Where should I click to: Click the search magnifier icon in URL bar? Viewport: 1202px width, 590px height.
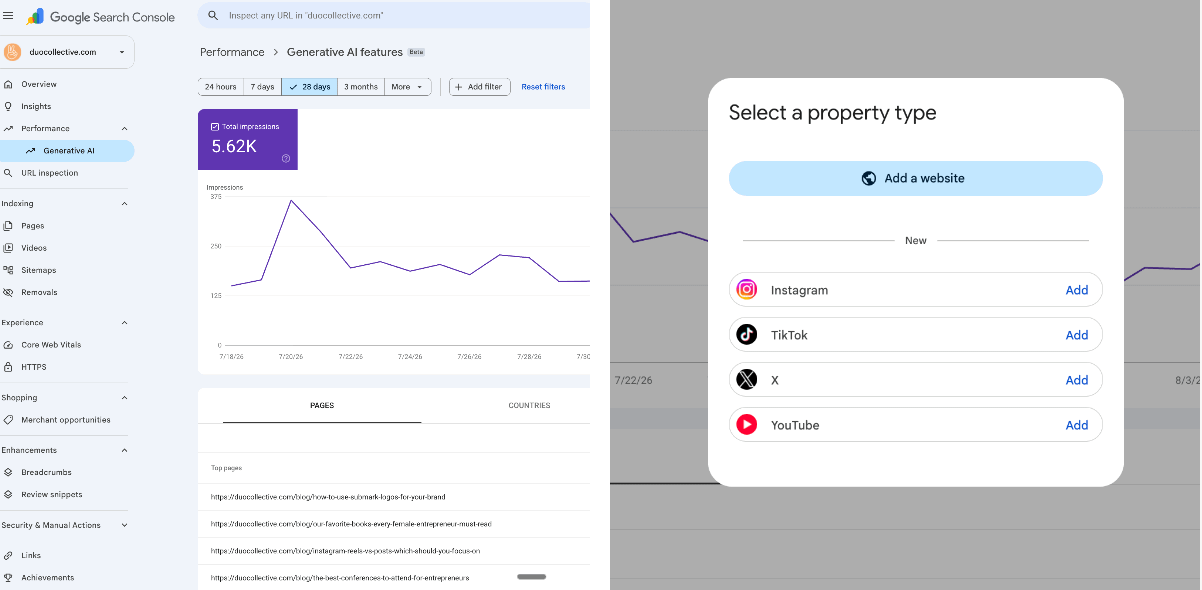point(213,16)
